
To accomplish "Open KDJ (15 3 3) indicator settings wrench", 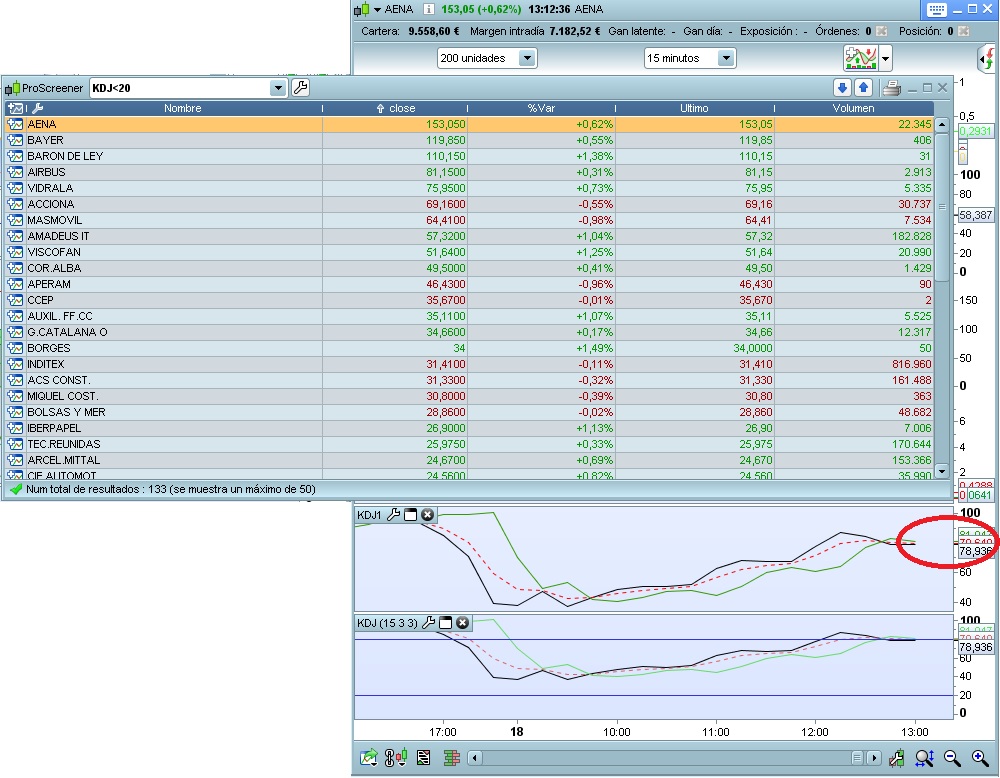I will [429, 622].
